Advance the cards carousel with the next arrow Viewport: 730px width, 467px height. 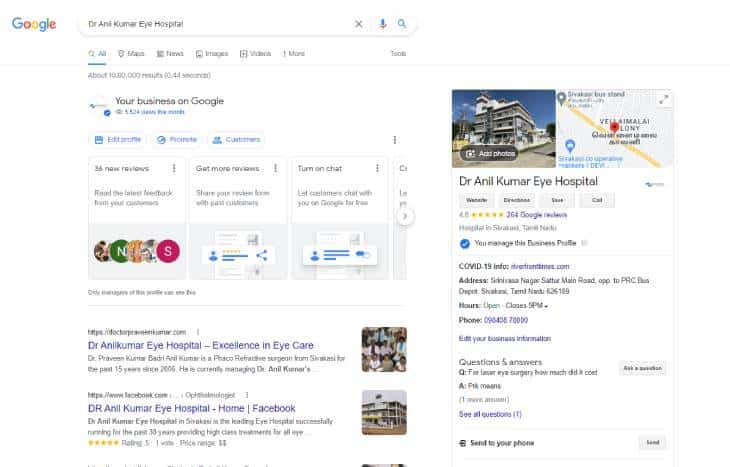tap(405, 216)
